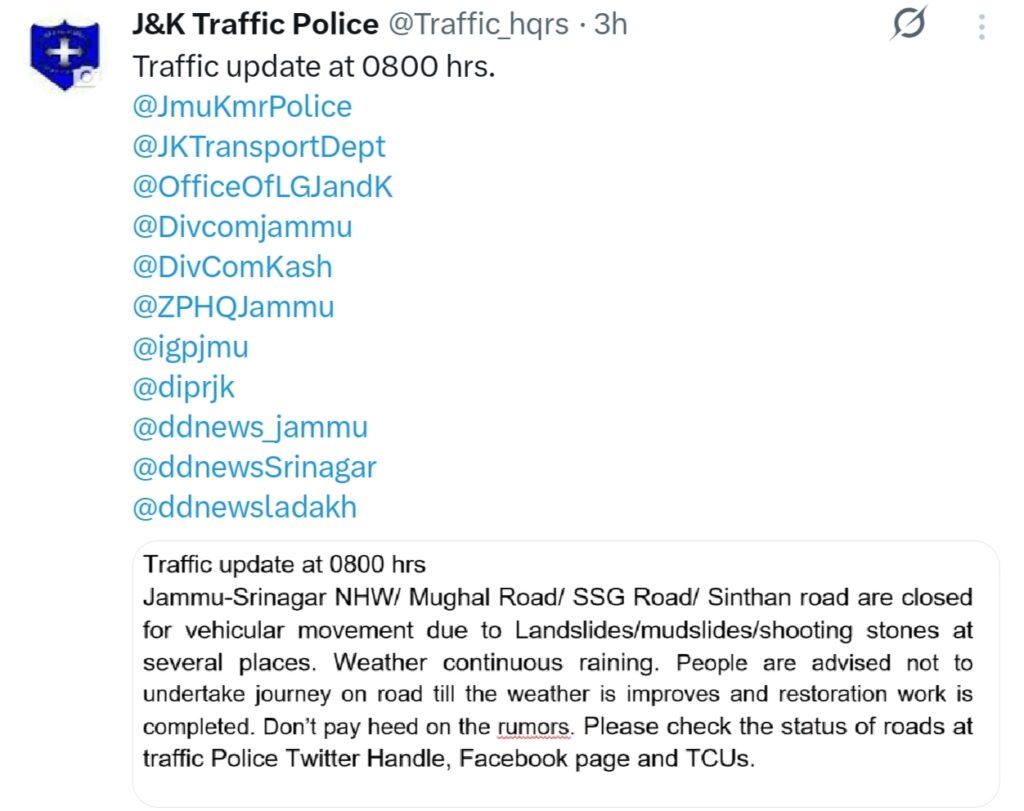Open the J&K Traffic Police profile avatar
This screenshot has height=811, width=1024.
tap(65, 56)
